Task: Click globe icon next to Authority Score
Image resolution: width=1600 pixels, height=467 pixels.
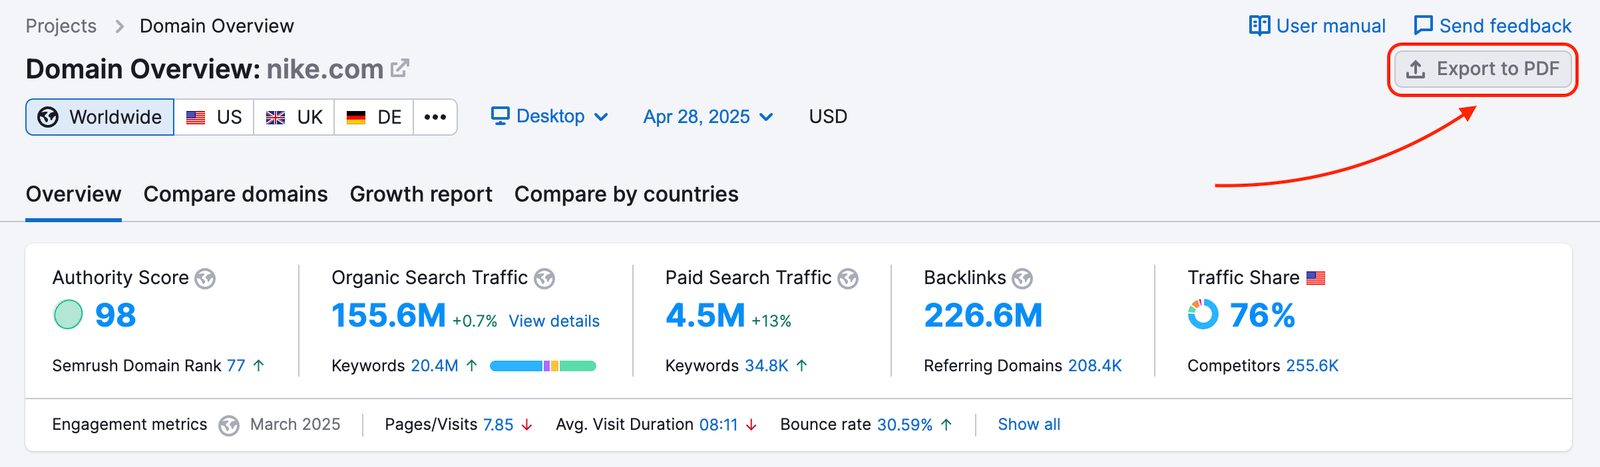Action: [x=205, y=279]
